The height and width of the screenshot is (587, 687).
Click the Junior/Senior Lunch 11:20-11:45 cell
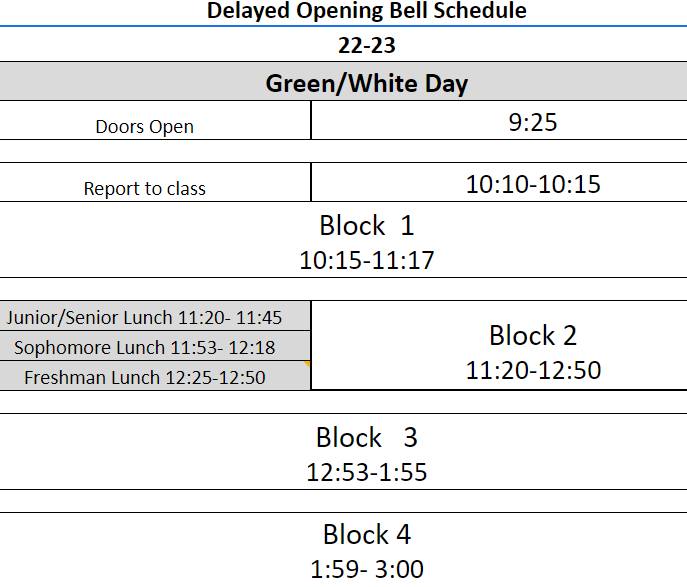point(155,316)
